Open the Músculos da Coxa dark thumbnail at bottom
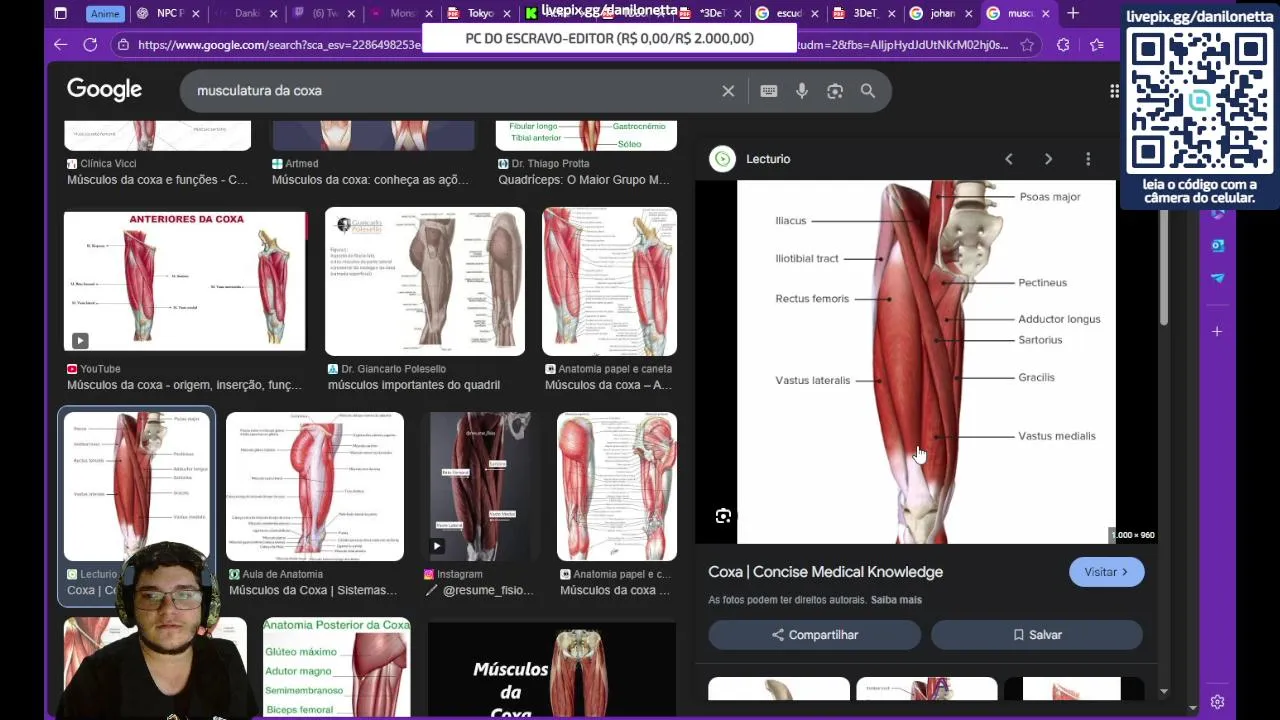This screenshot has width=1280, height=720. tap(552, 670)
